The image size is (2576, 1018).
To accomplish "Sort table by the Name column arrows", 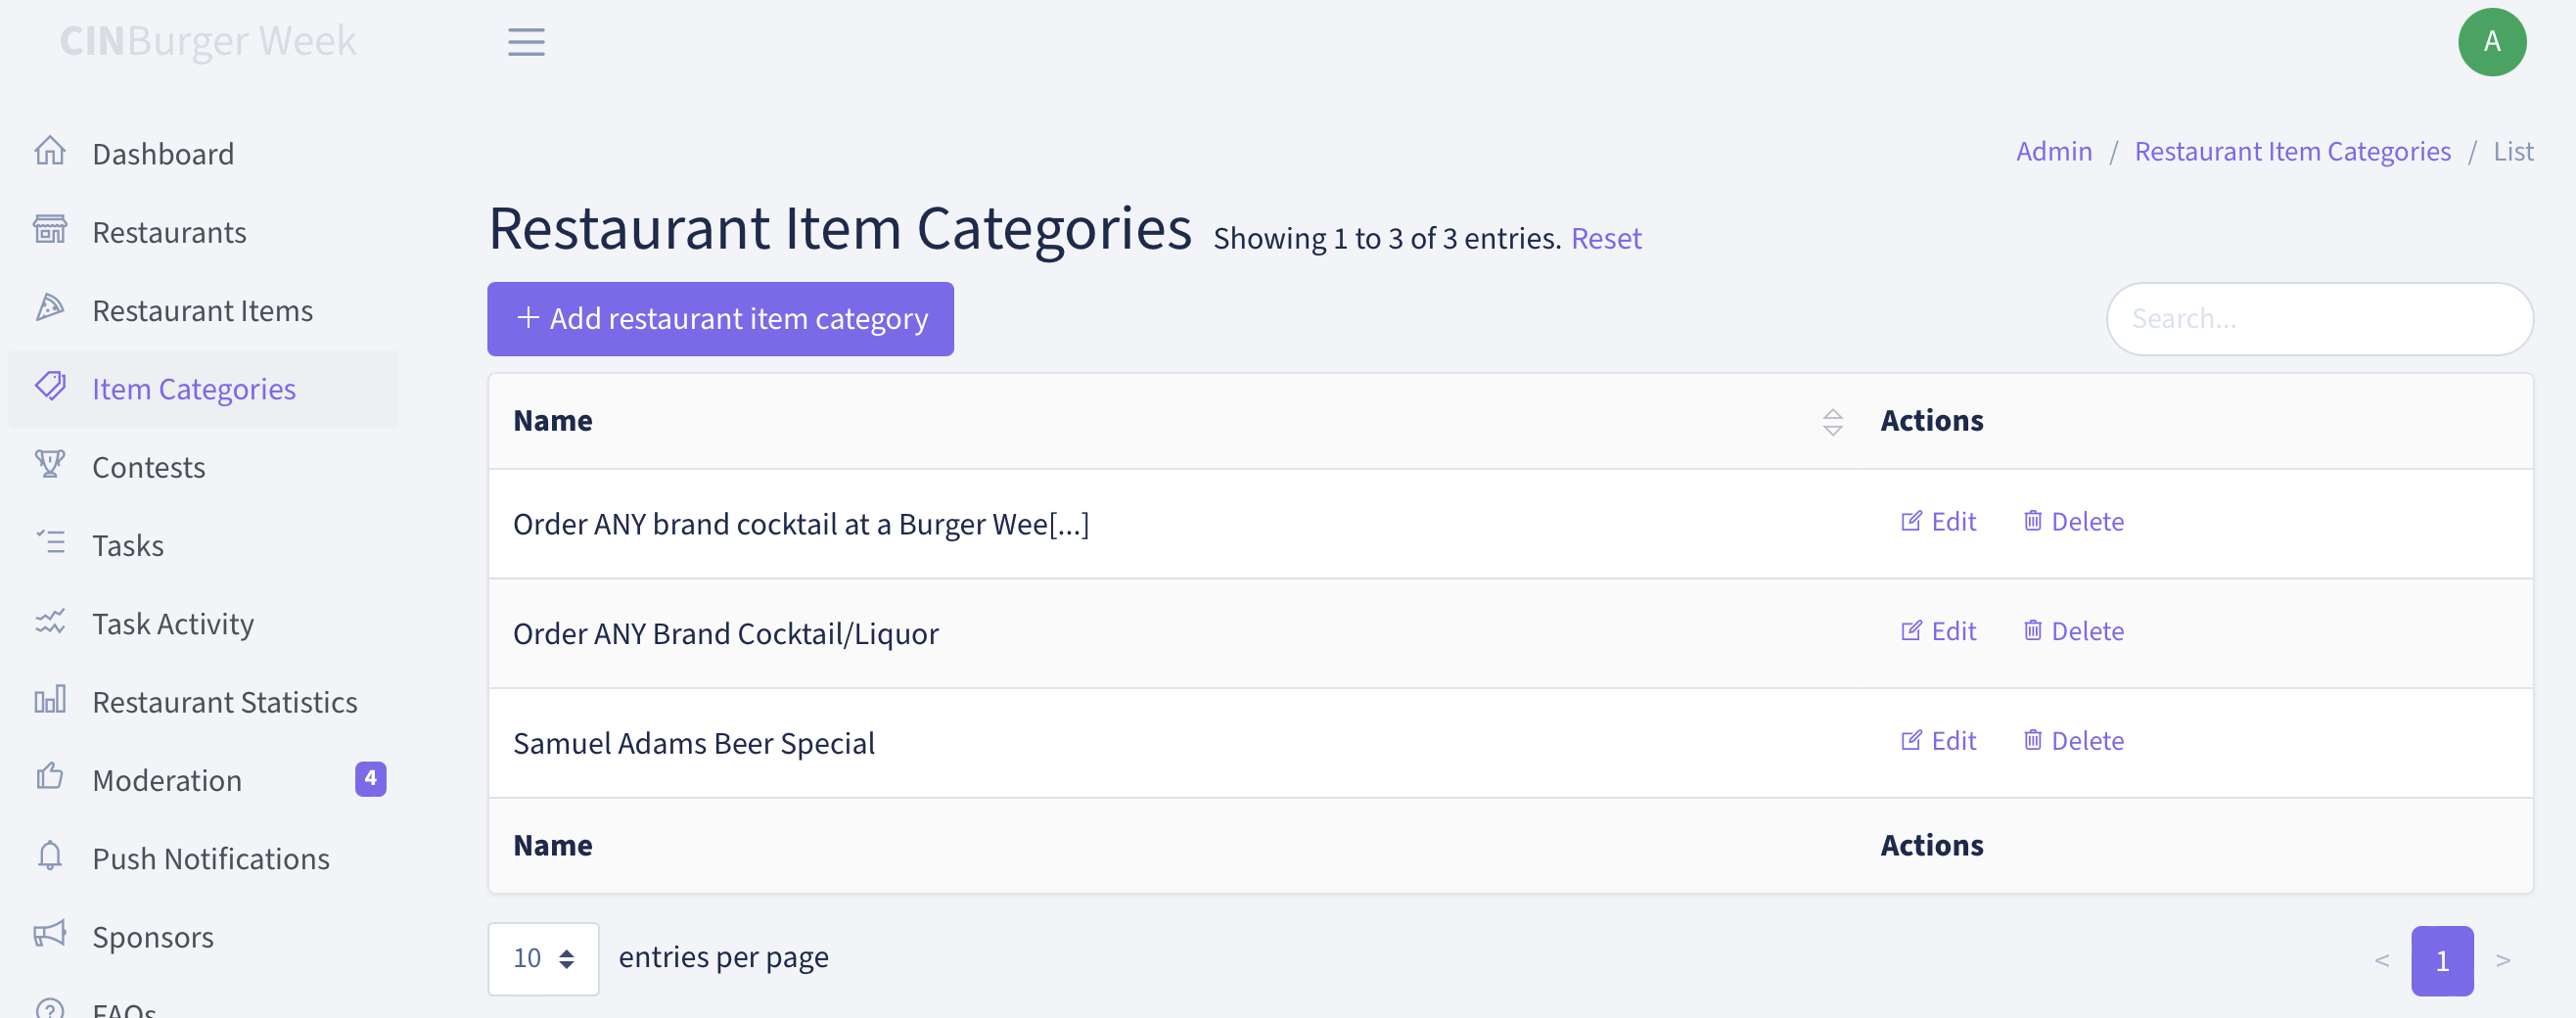I will click(x=1832, y=422).
